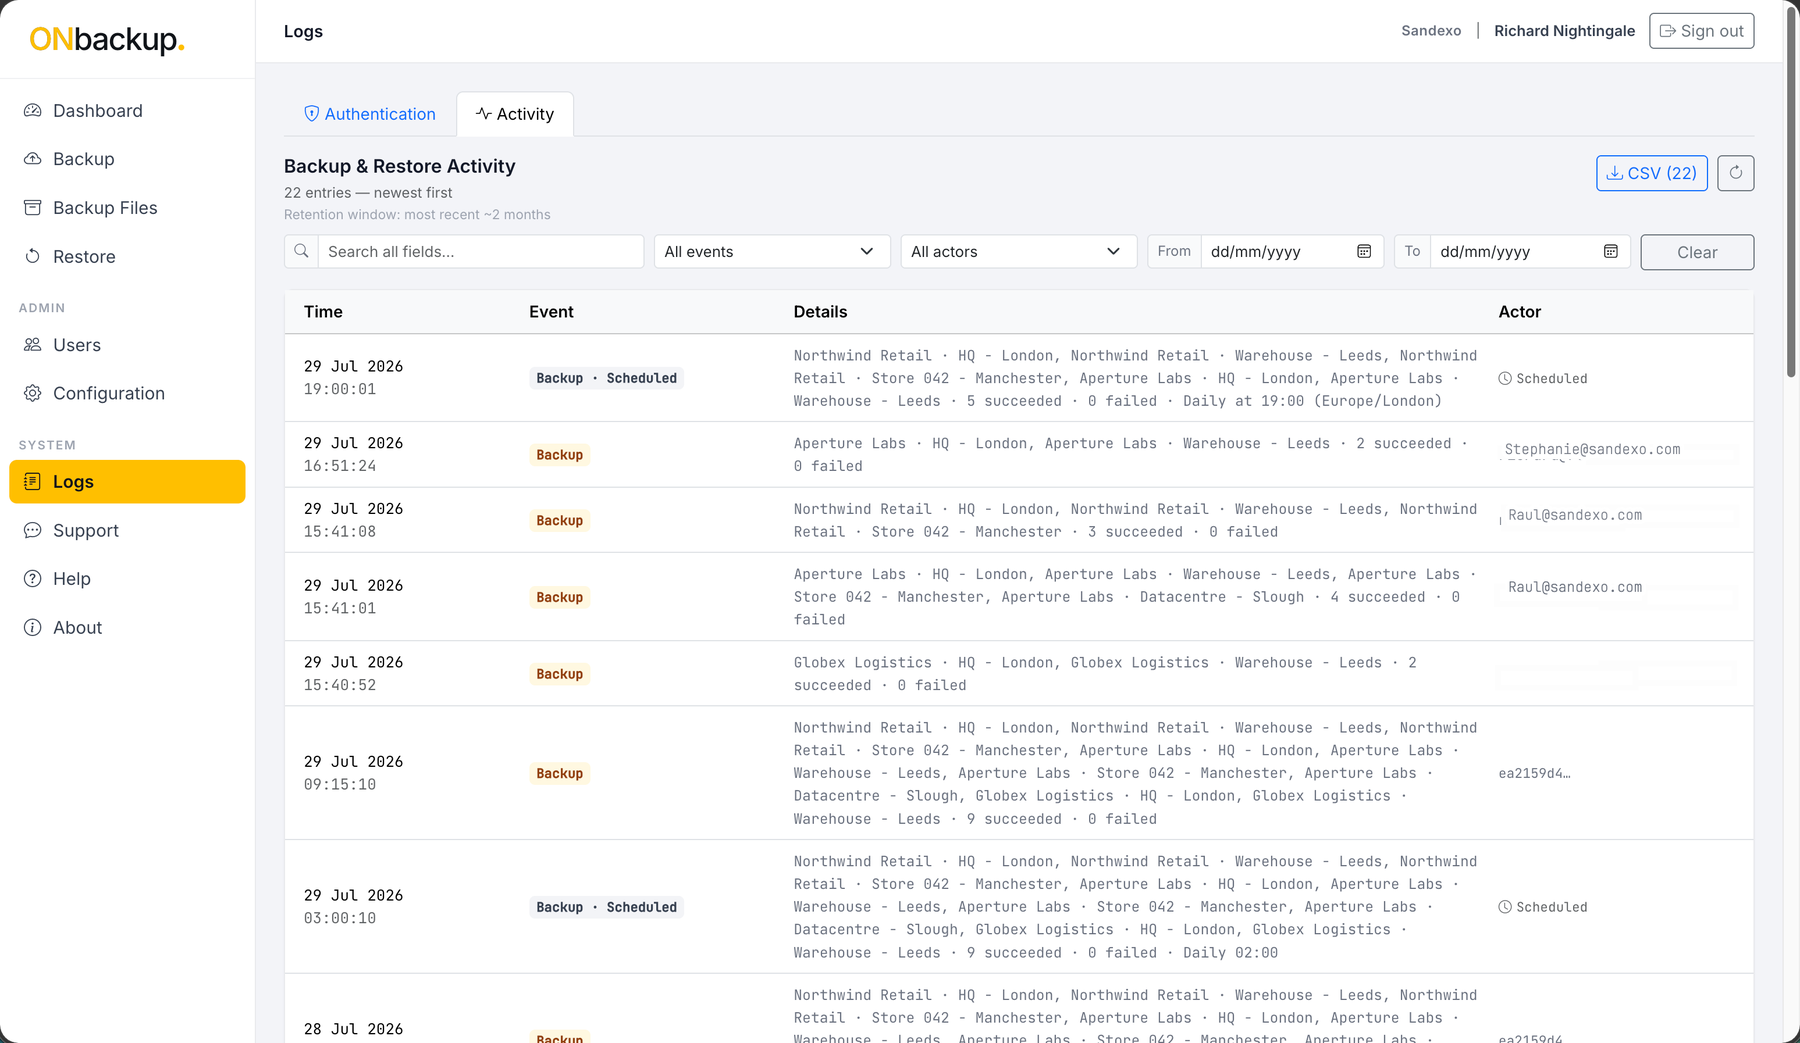Download the CSV (22) export
Screen dimensions: 1800x1043
[x=1651, y=173]
